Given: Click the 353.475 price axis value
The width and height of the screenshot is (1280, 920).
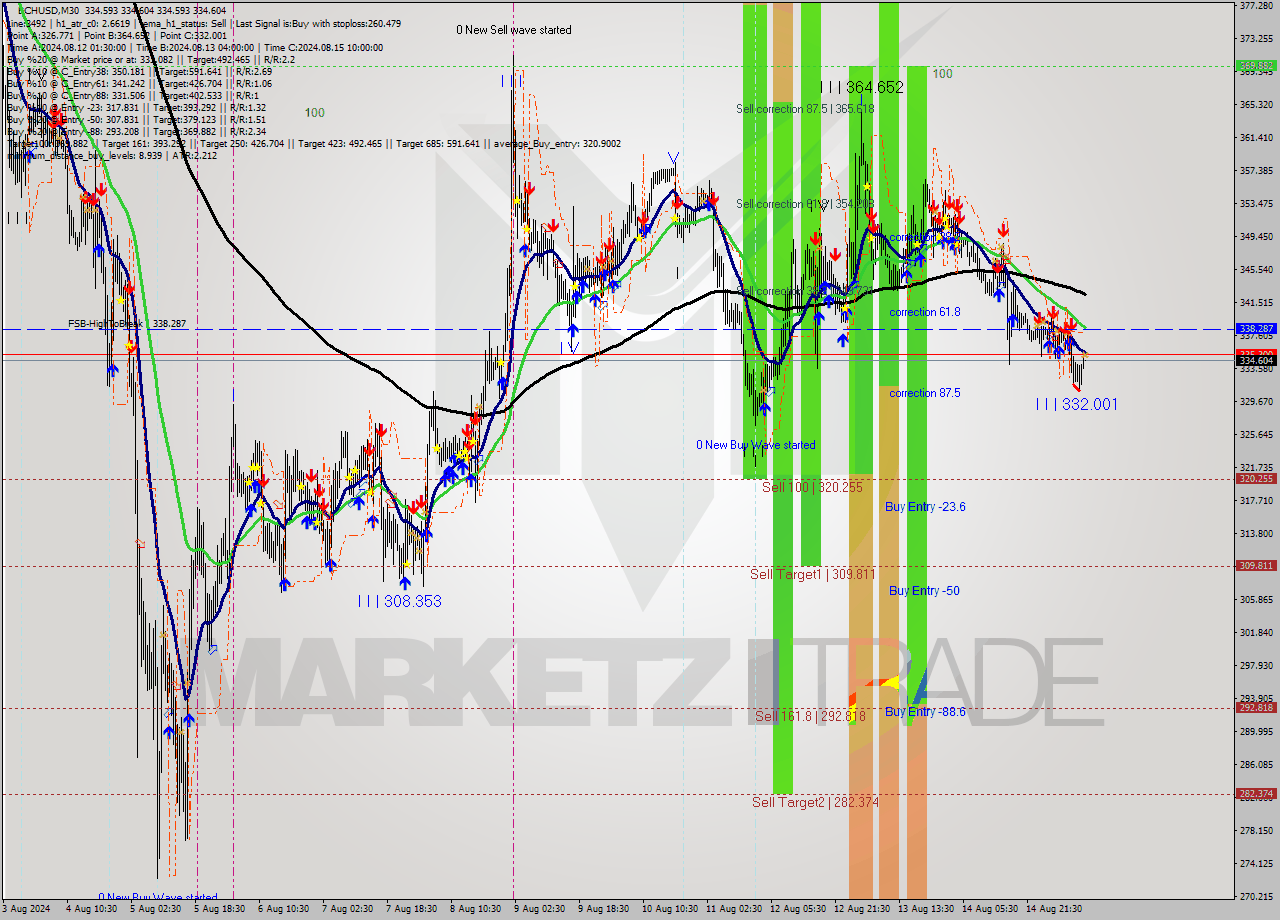Looking at the screenshot, I should click(1256, 203).
